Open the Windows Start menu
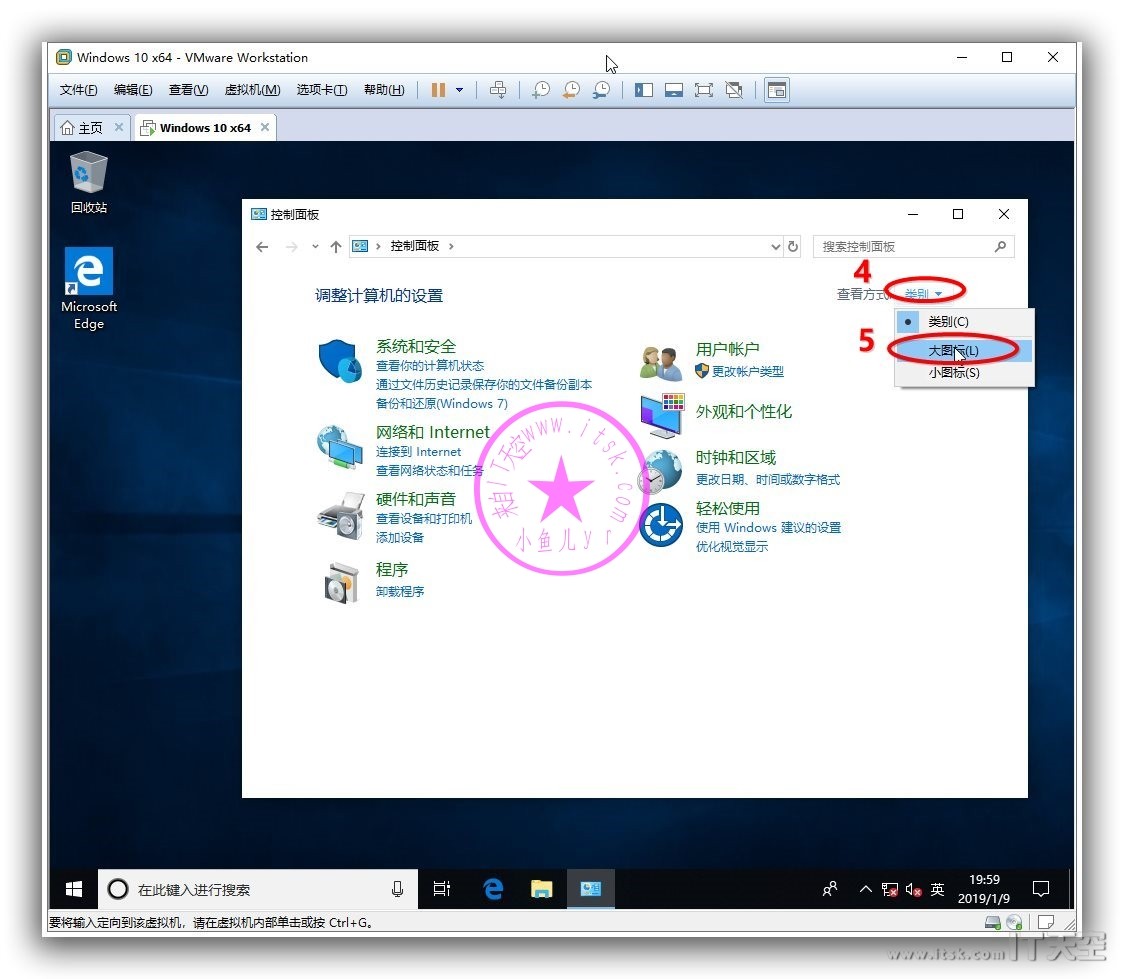Image resolution: width=1124 pixels, height=979 pixels. coord(73,889)
